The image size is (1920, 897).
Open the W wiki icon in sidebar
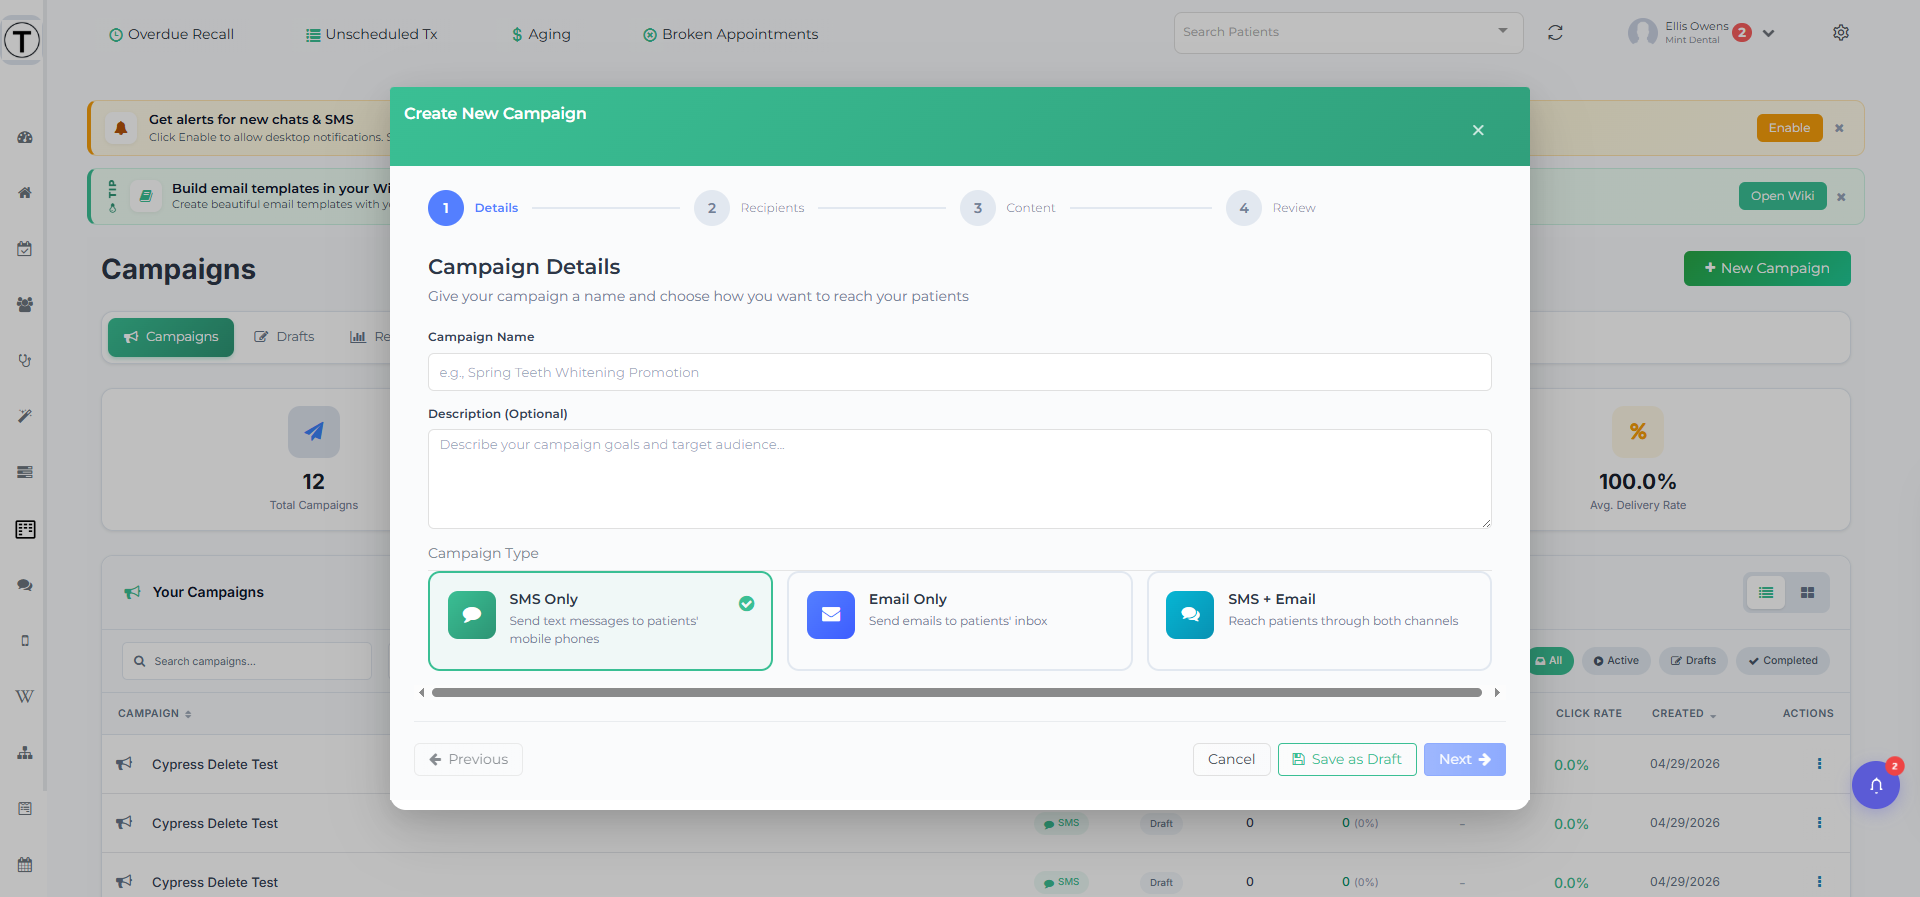tap(25, 696)
